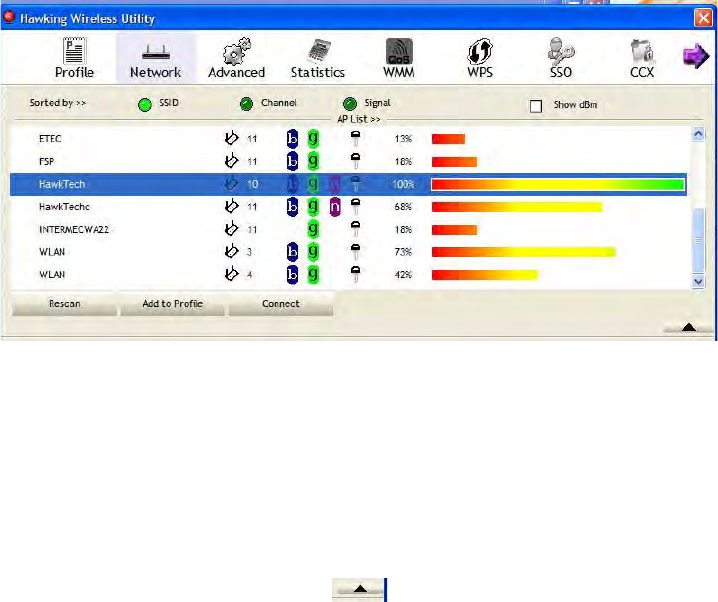718x602 pixels.
Task: Click the 'g' mode icon for INTERMECWA22
Action: tap(313, 229)
